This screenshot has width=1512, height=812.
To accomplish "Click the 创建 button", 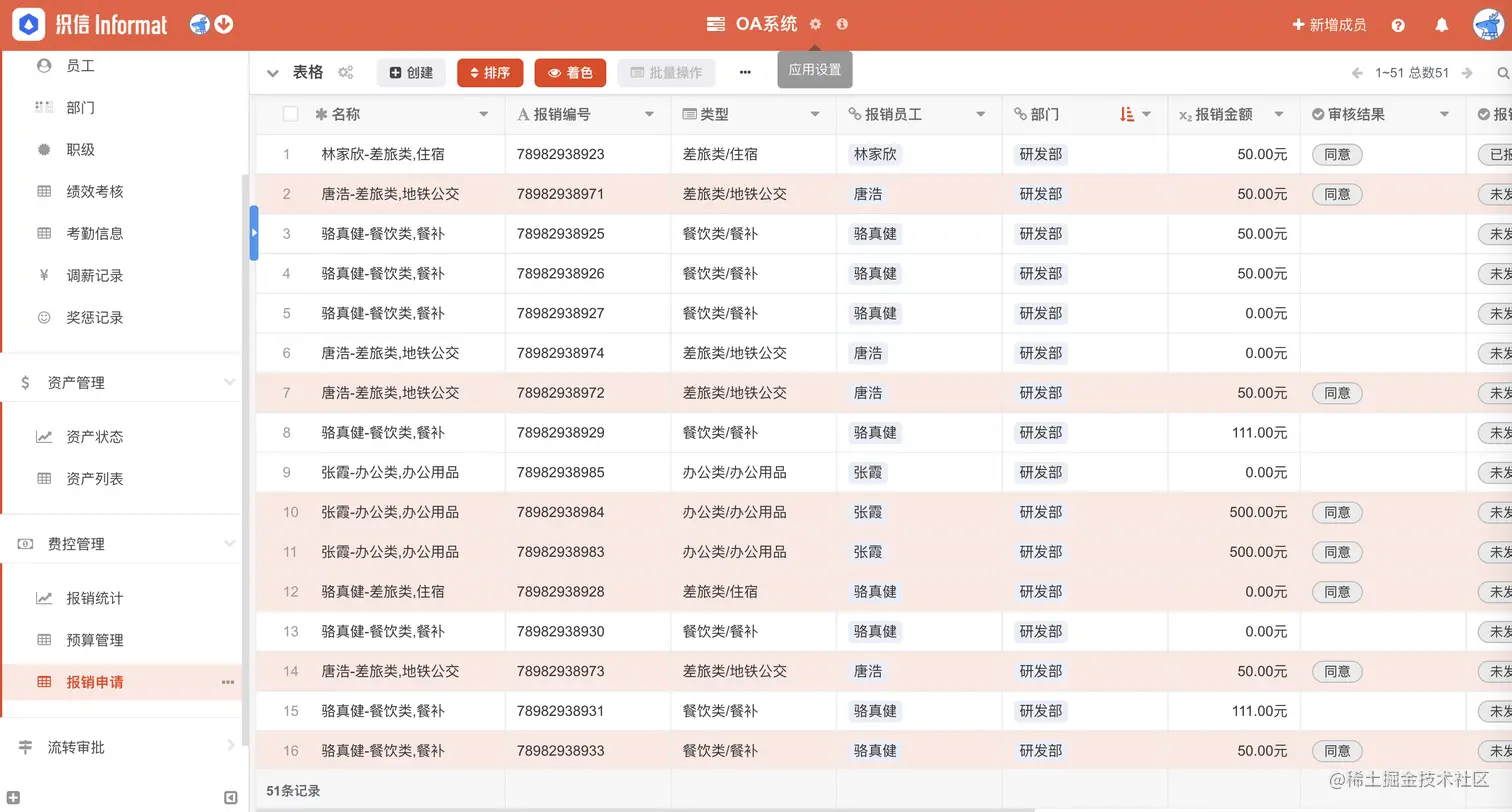I will click(x=411, y=73).
